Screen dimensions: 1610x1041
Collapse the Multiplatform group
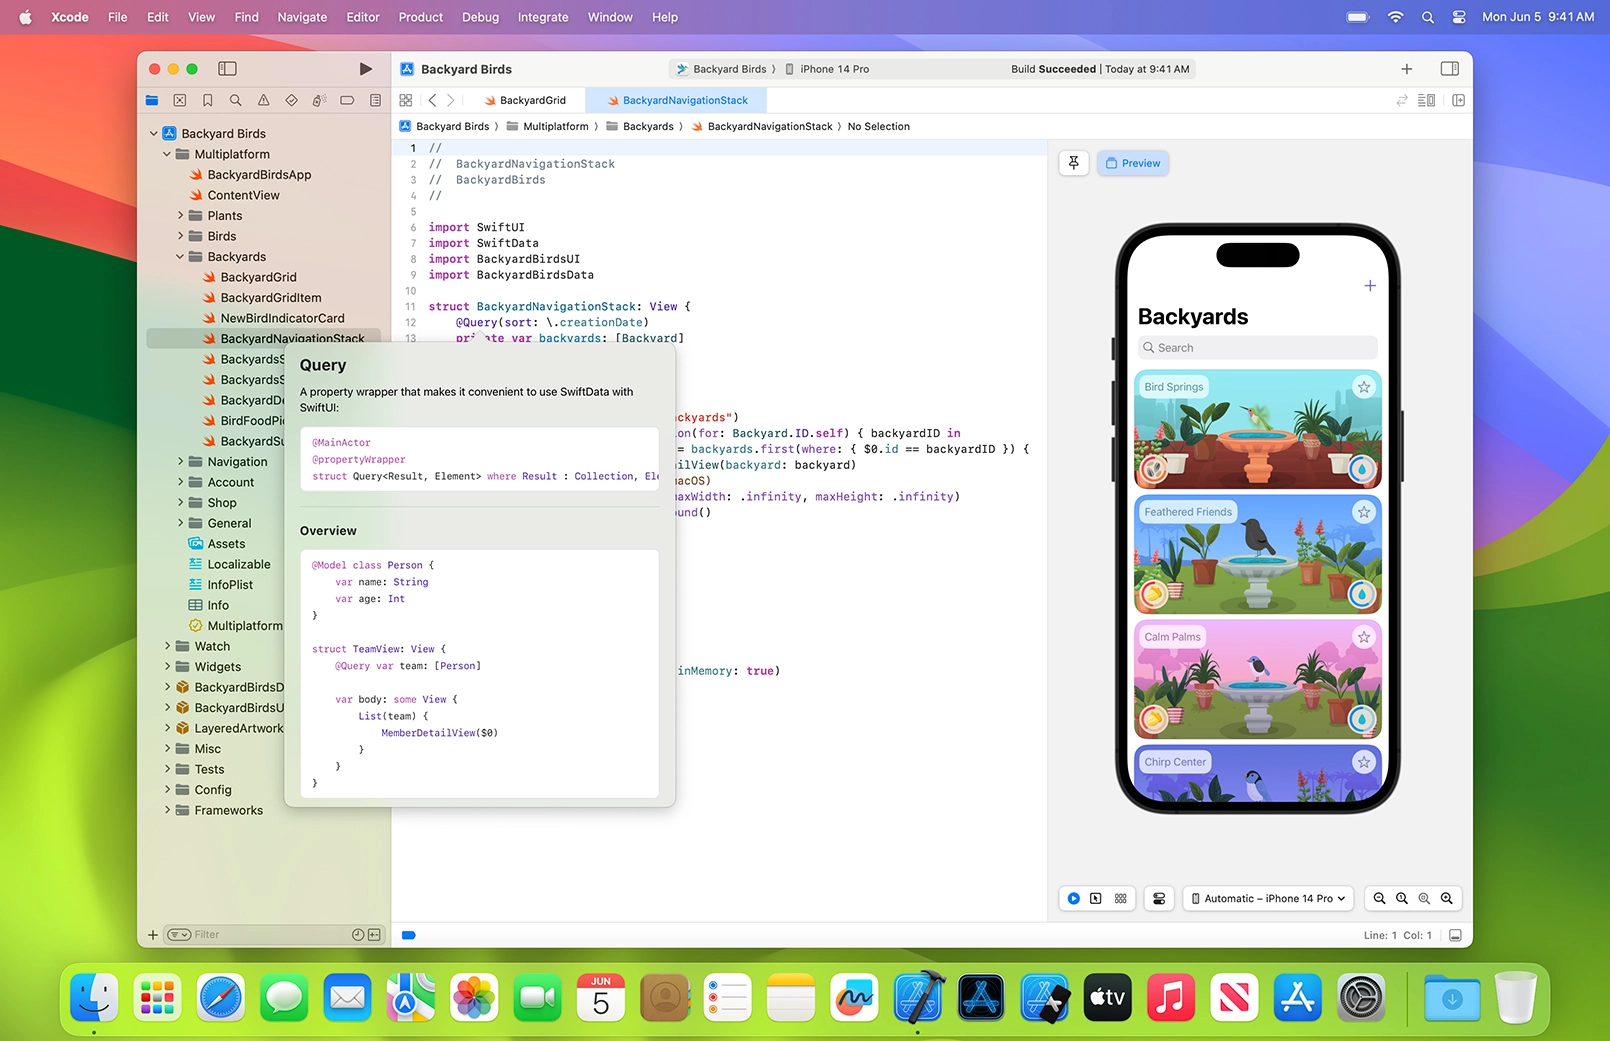167,154
